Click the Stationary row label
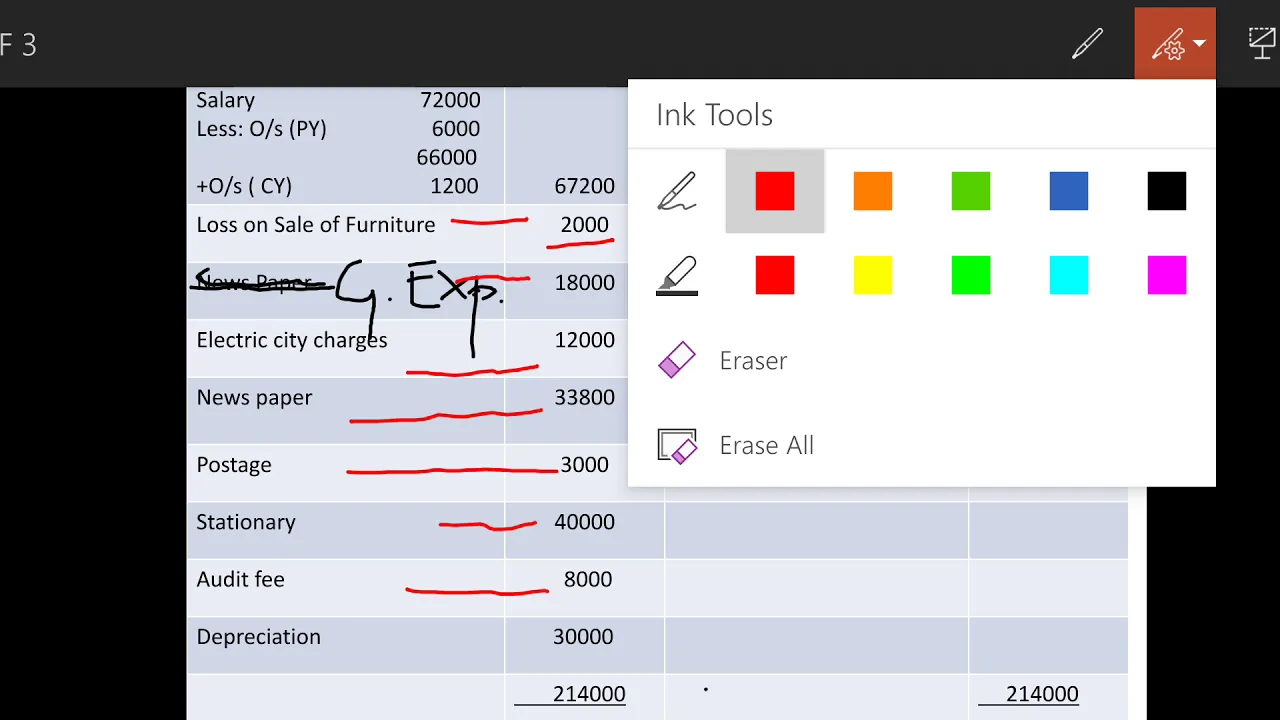The width and height of the screenshot is (1280, 720). [x=246, y=523]
